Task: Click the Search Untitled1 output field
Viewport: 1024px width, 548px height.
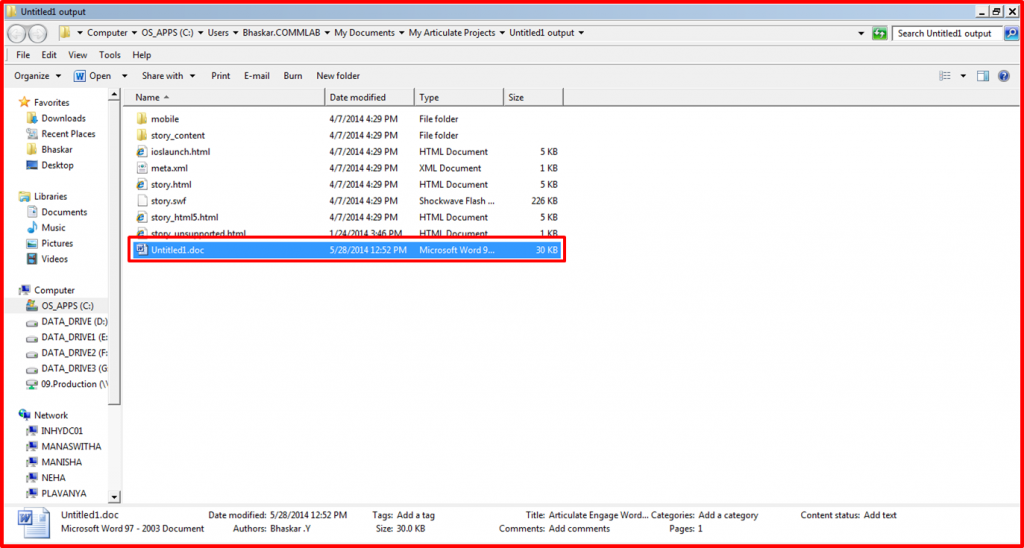Action: coord(943,33)
